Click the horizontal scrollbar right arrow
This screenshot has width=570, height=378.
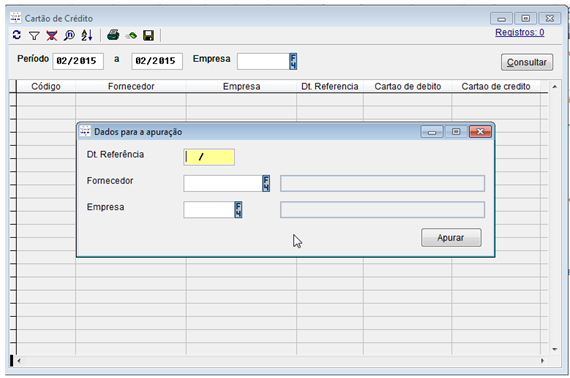(x=542, y=361)
